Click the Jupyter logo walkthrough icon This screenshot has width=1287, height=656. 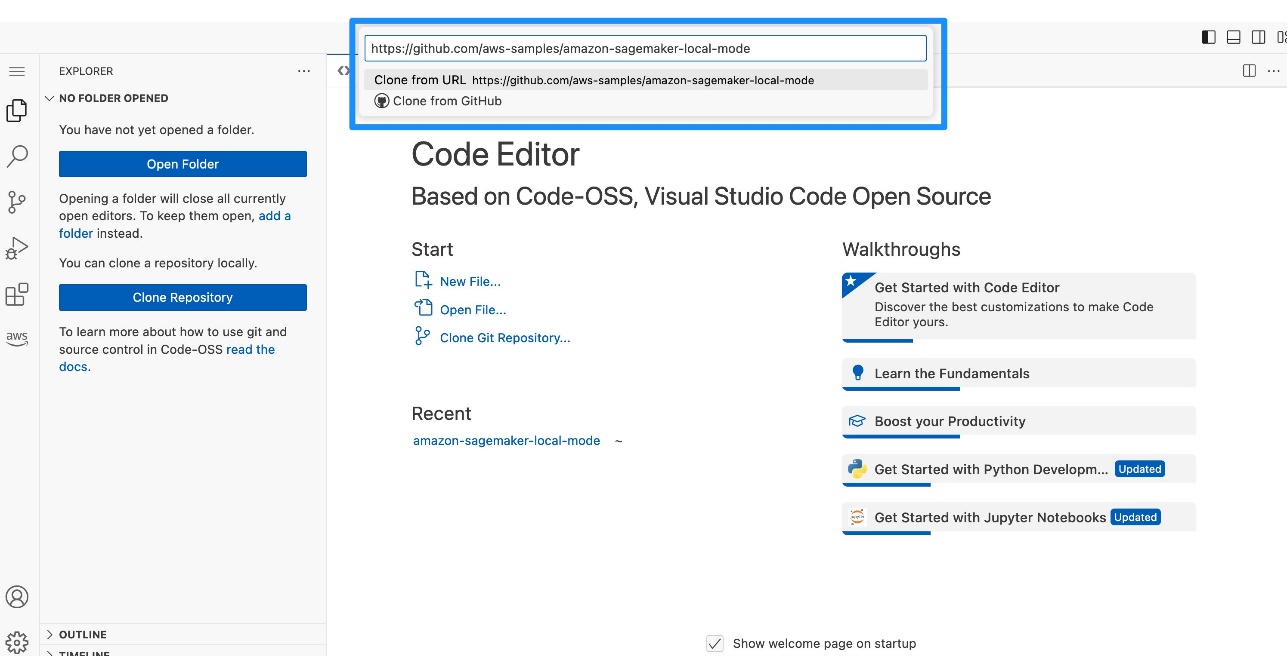pos(857,517)
